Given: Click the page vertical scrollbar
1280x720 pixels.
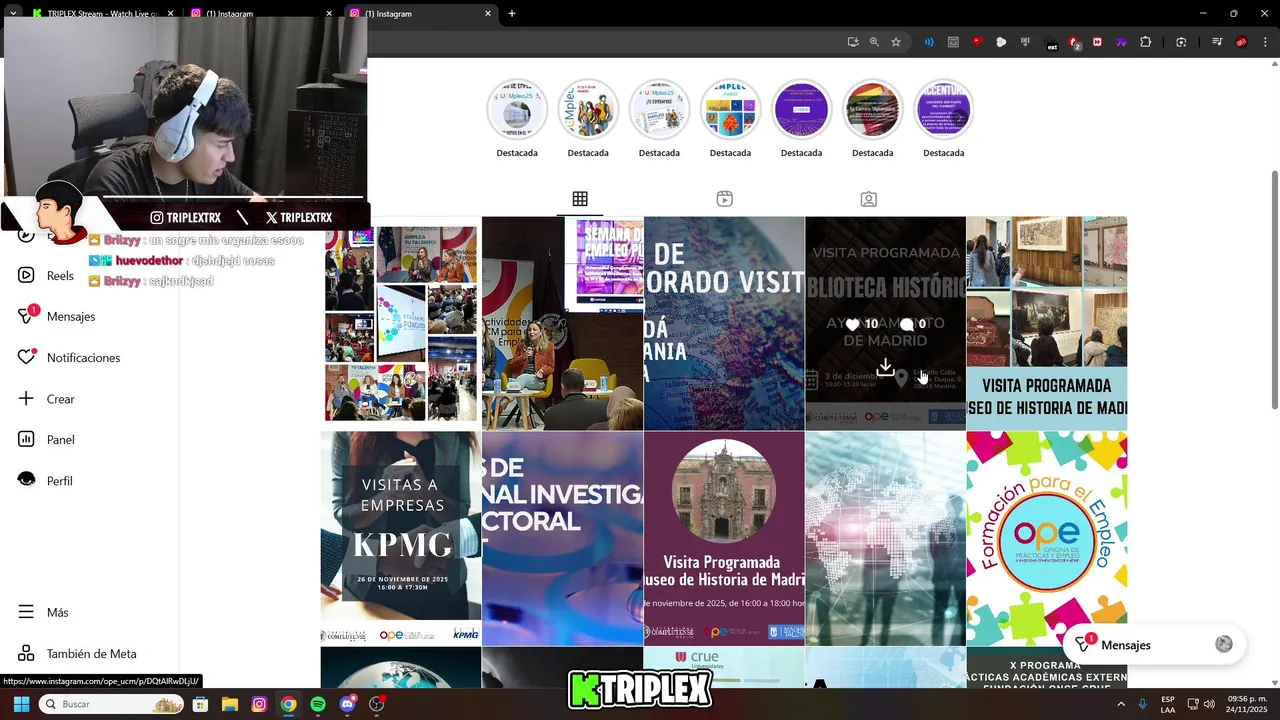Looking at the screenshot, I should [1274, 290].
